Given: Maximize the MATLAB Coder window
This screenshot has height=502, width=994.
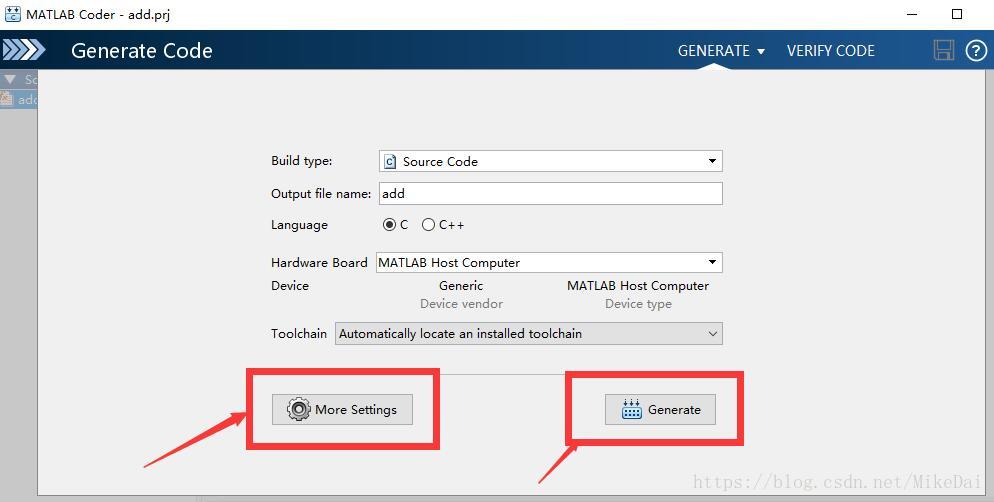Looking at the screenshot, I should tap(956, 14).
